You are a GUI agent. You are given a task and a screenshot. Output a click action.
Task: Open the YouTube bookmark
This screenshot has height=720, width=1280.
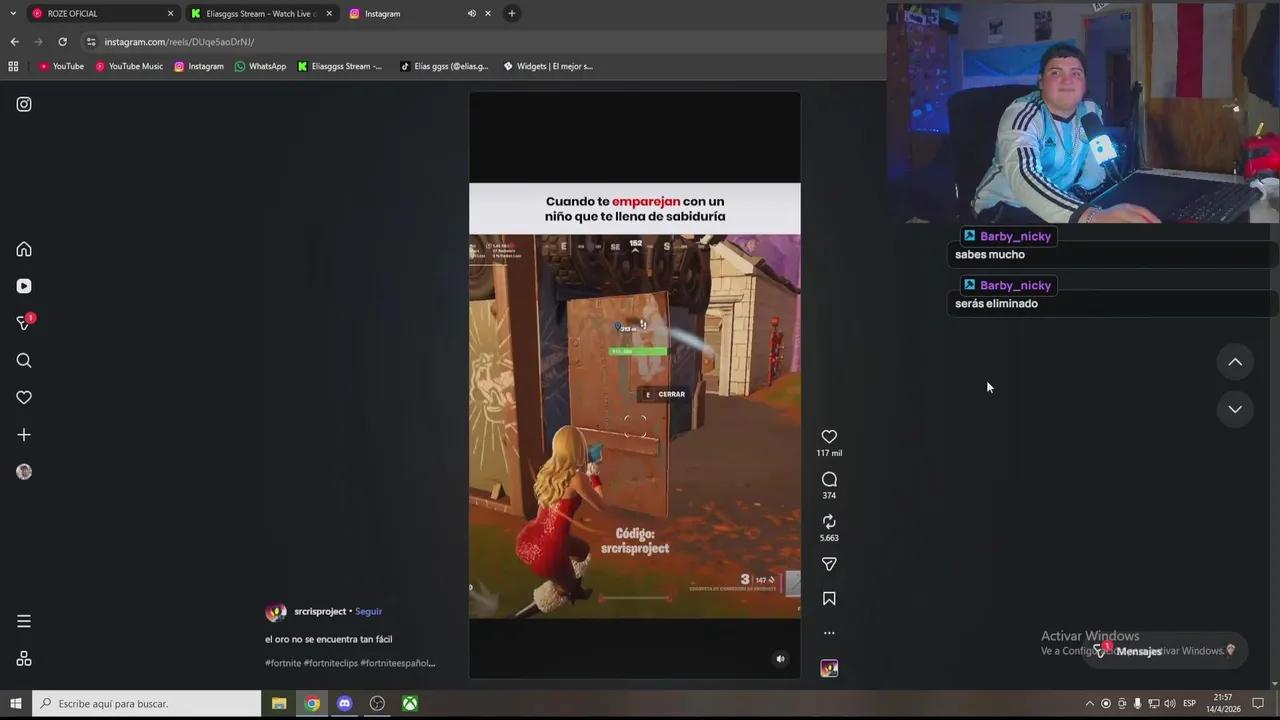click(x=61, y=66)
